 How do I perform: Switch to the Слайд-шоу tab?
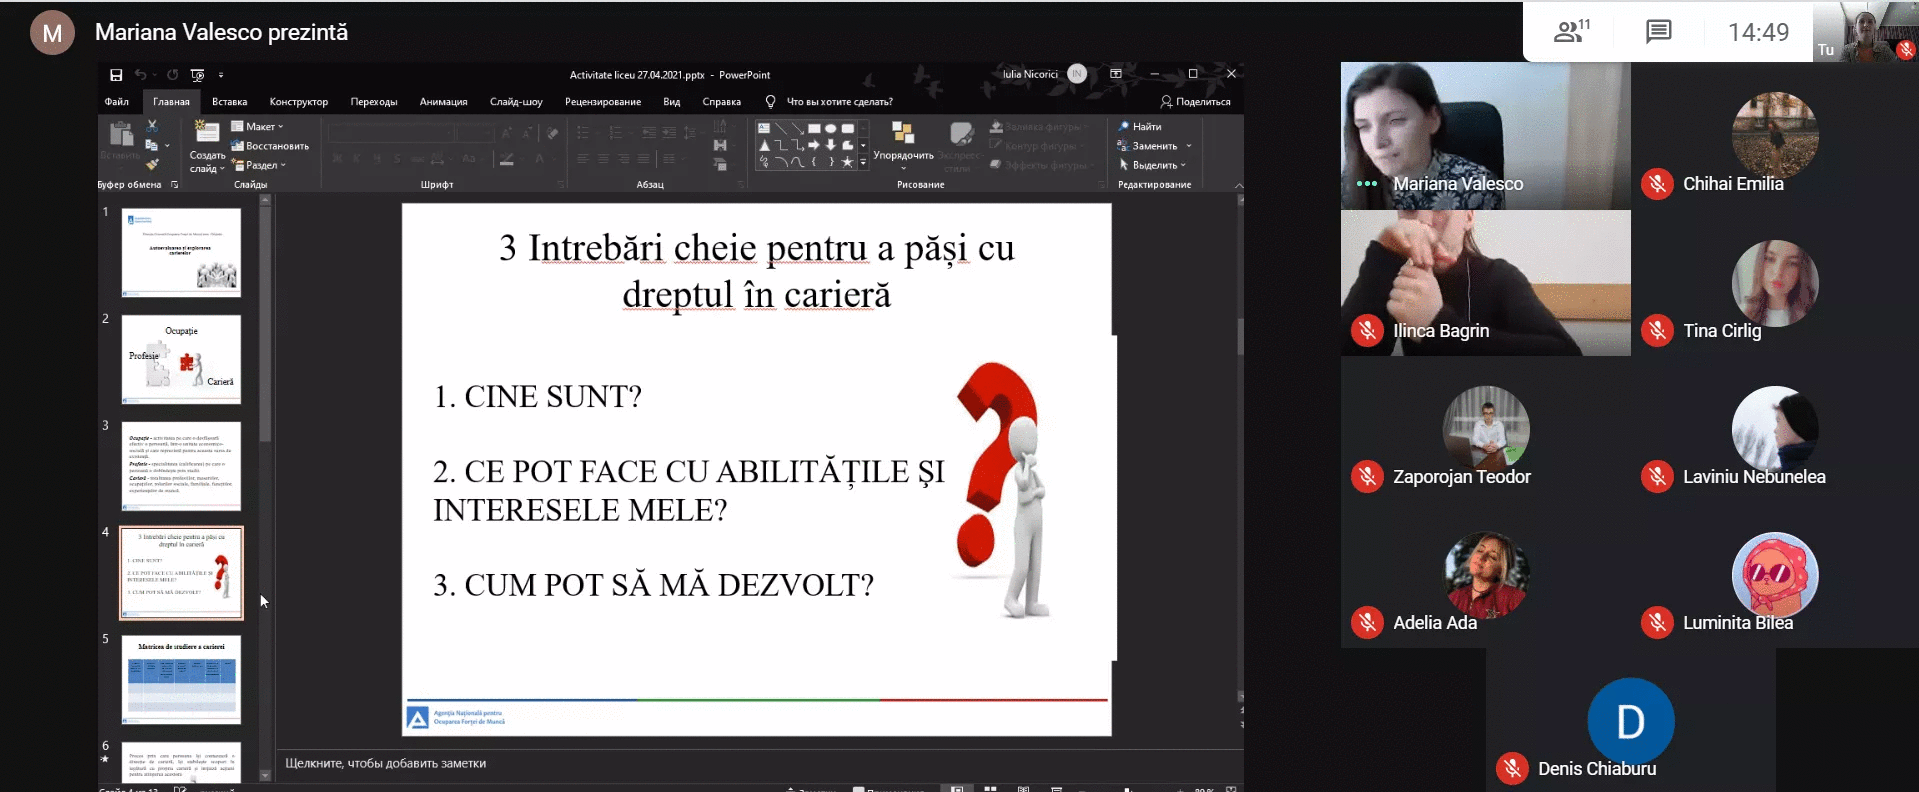[x=516, y=102]
